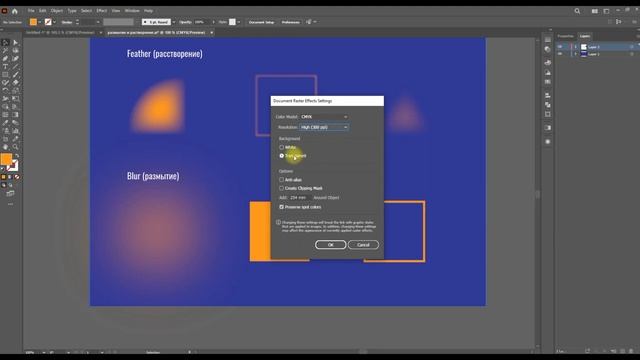Open the stroke color dropdown in control bar
The height and width of the screenshot is (360, 640).
54,22
